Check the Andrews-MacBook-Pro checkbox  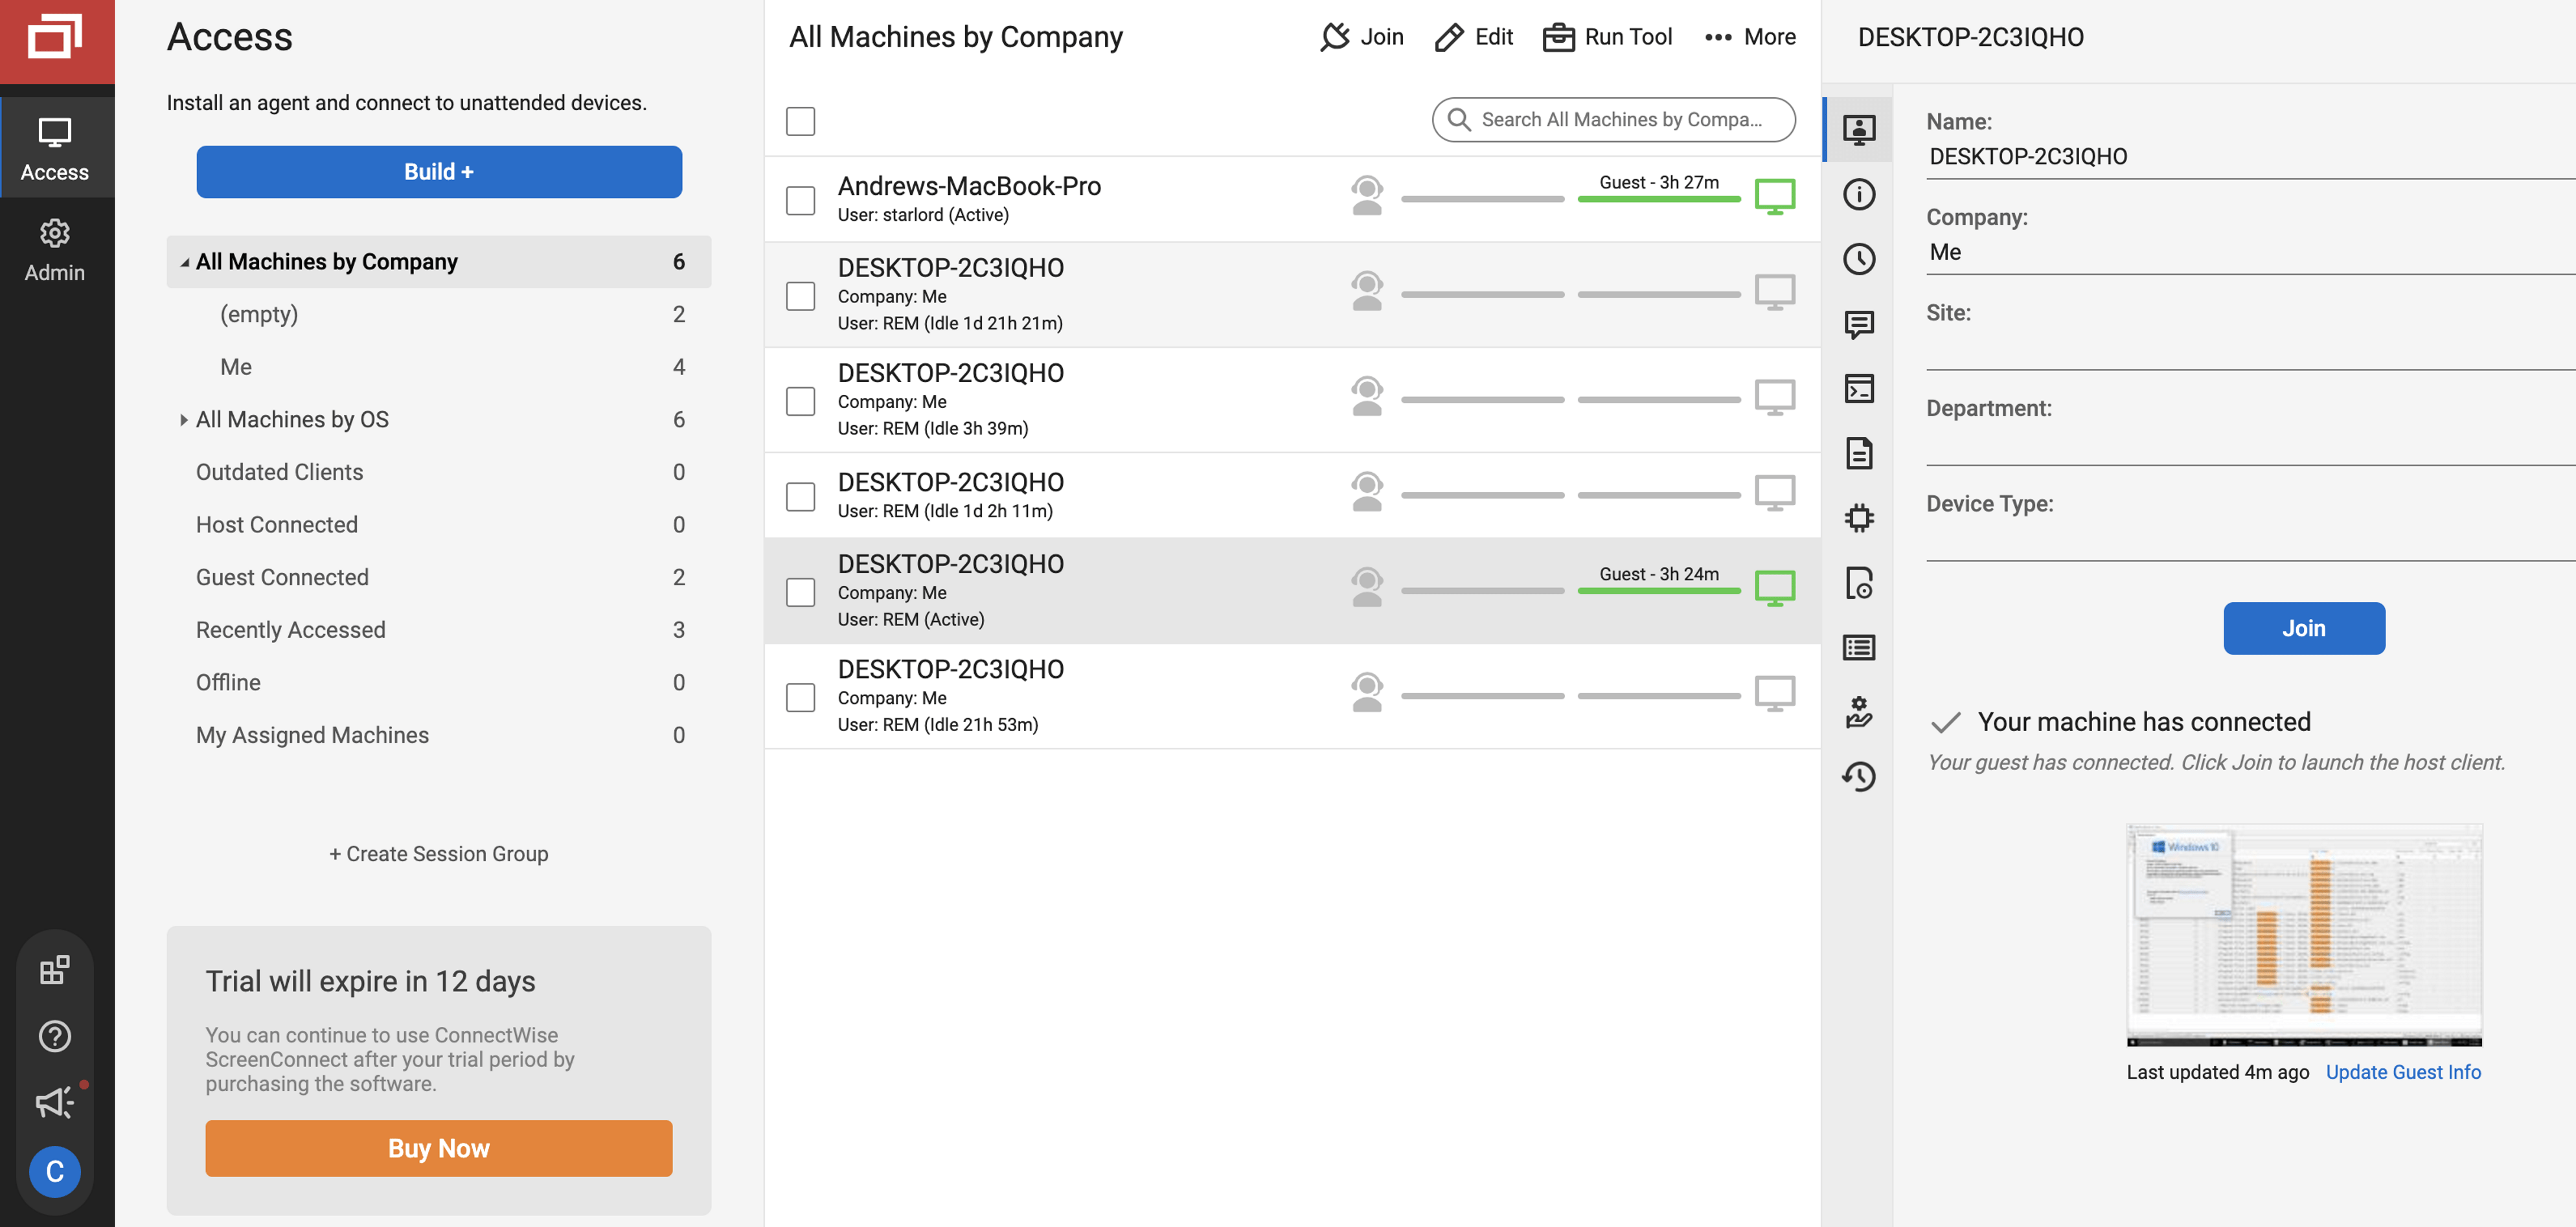point(800,200)
